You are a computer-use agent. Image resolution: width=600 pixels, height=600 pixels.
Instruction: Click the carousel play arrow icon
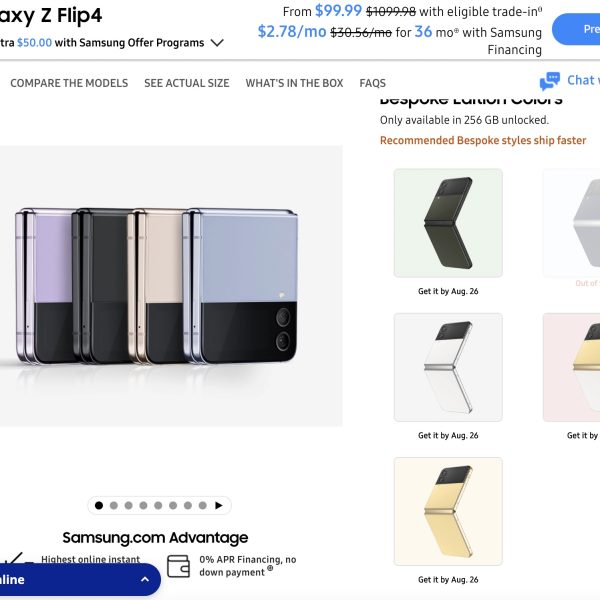click(x=219, y=505)
